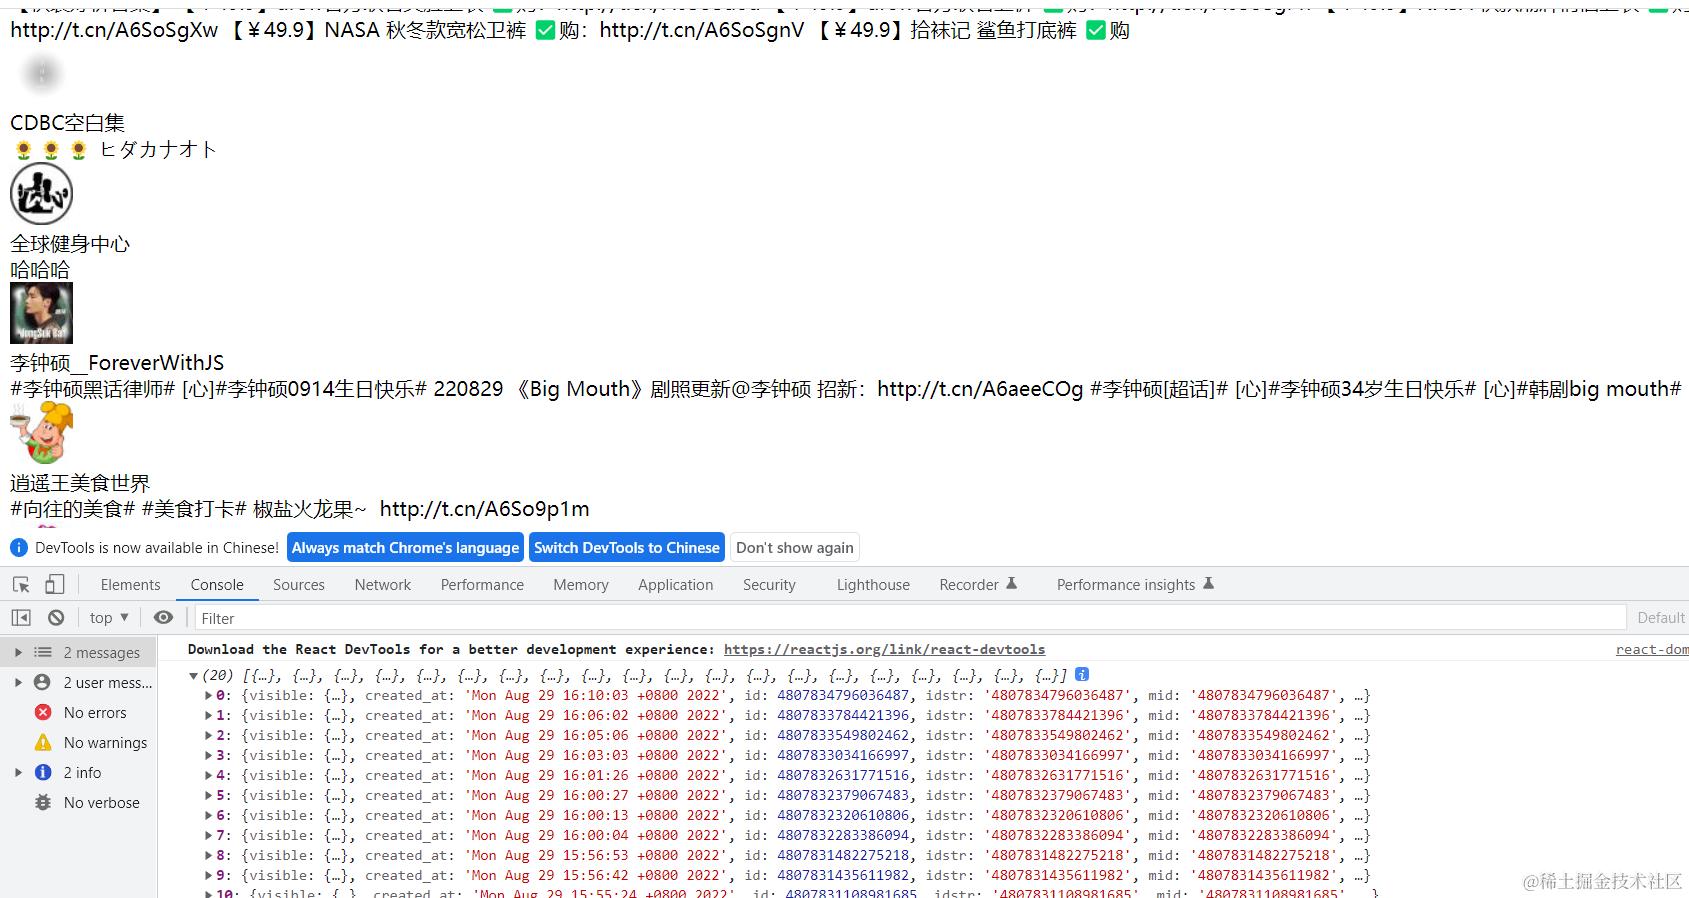Click the blue info icon beside the array preview
1689x898 pixels.
click(x=1082, y=675)
